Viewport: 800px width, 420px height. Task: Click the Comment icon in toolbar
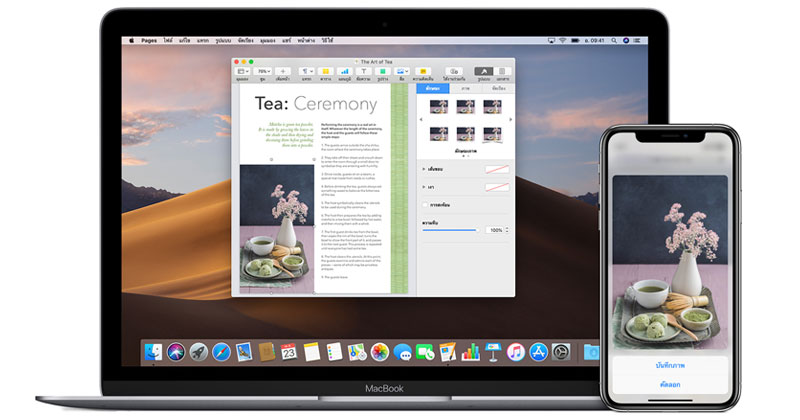tap(423, 72)
